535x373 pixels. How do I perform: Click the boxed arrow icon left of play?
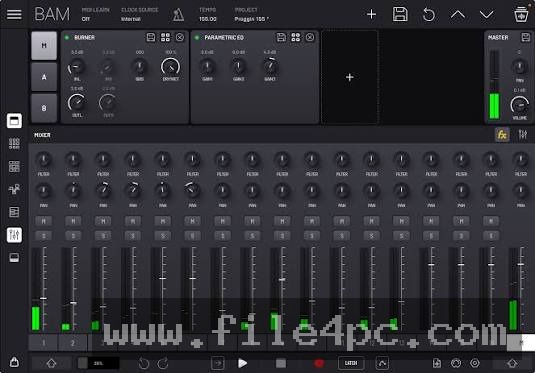[x=218, y=363]
